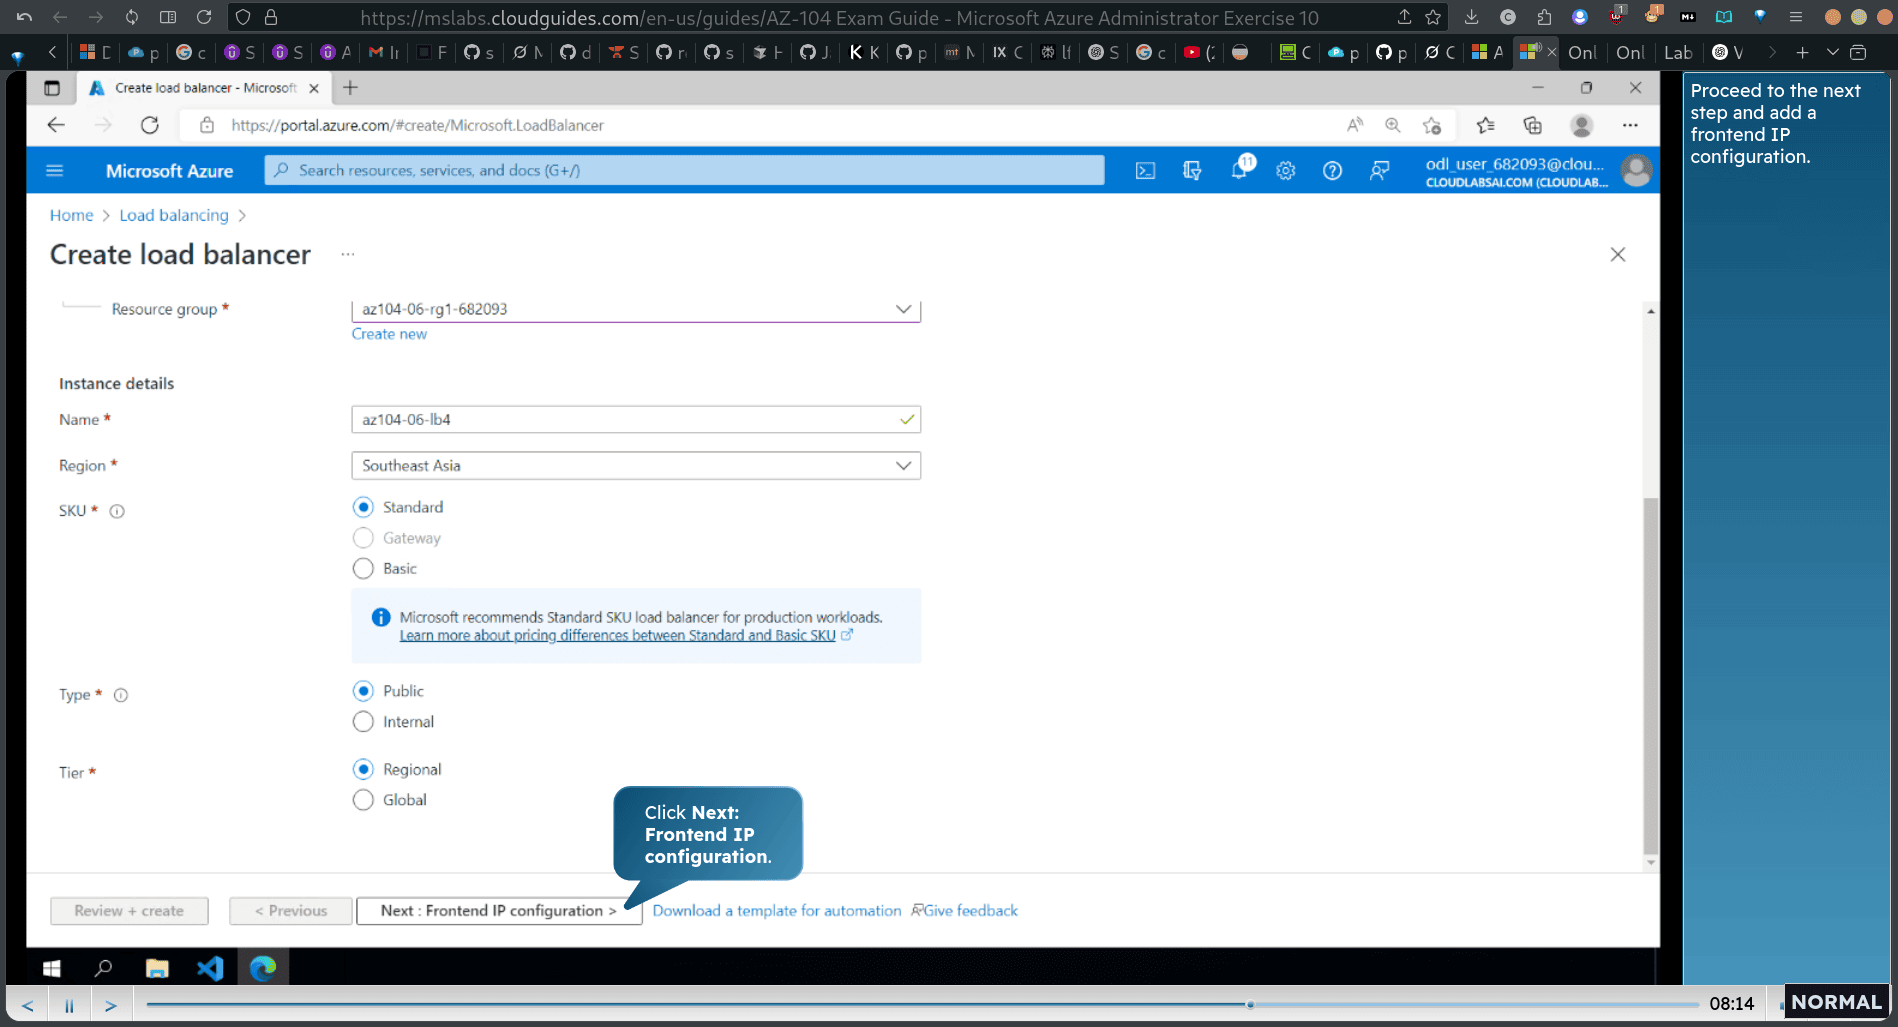
Task: Open the Azure feedback icon
Action: [1379, 171]
